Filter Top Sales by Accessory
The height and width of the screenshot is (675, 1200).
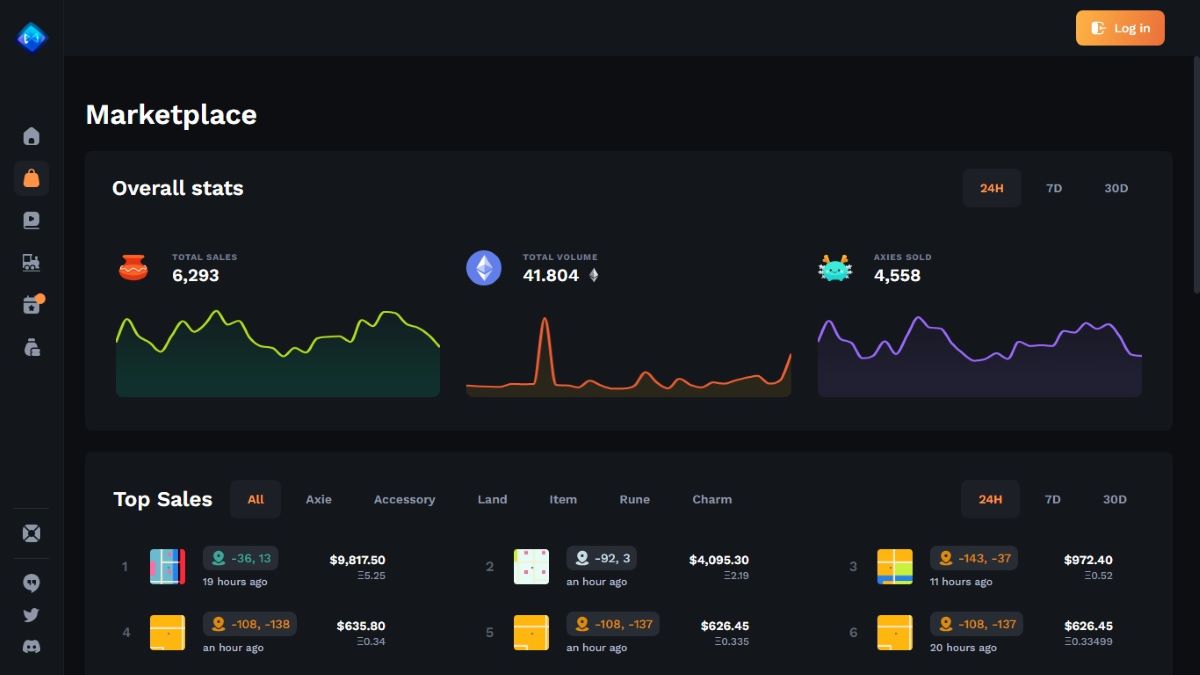tap(404, 499)
